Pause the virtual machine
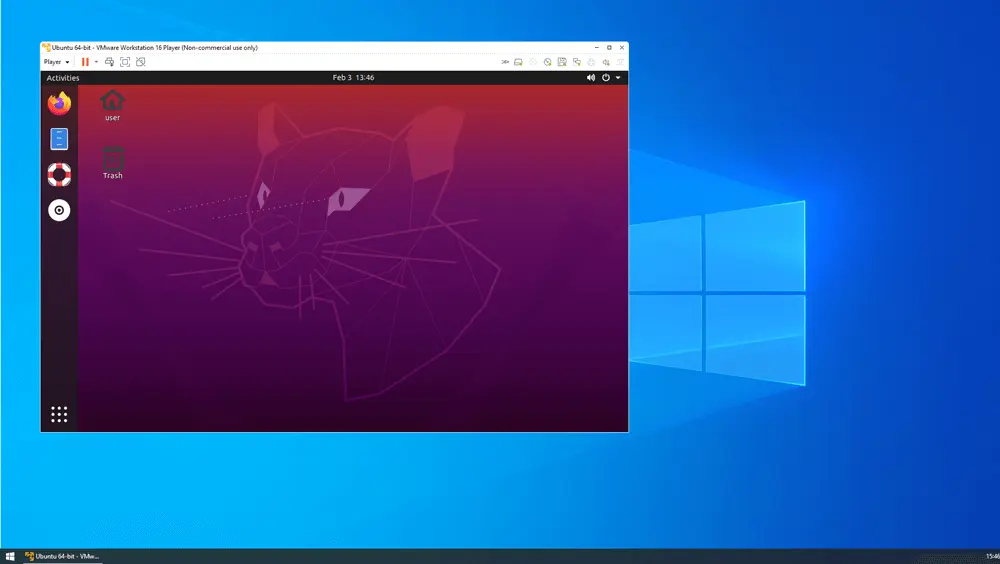Image resolution: width=1000 pixels, height=564 pixels. 85,62
